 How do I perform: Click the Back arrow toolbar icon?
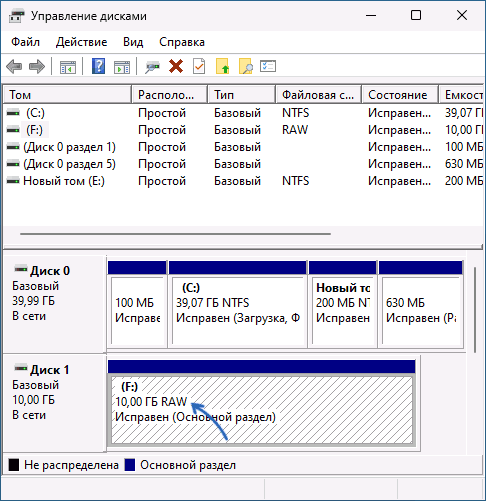click(x=14, y=66)
